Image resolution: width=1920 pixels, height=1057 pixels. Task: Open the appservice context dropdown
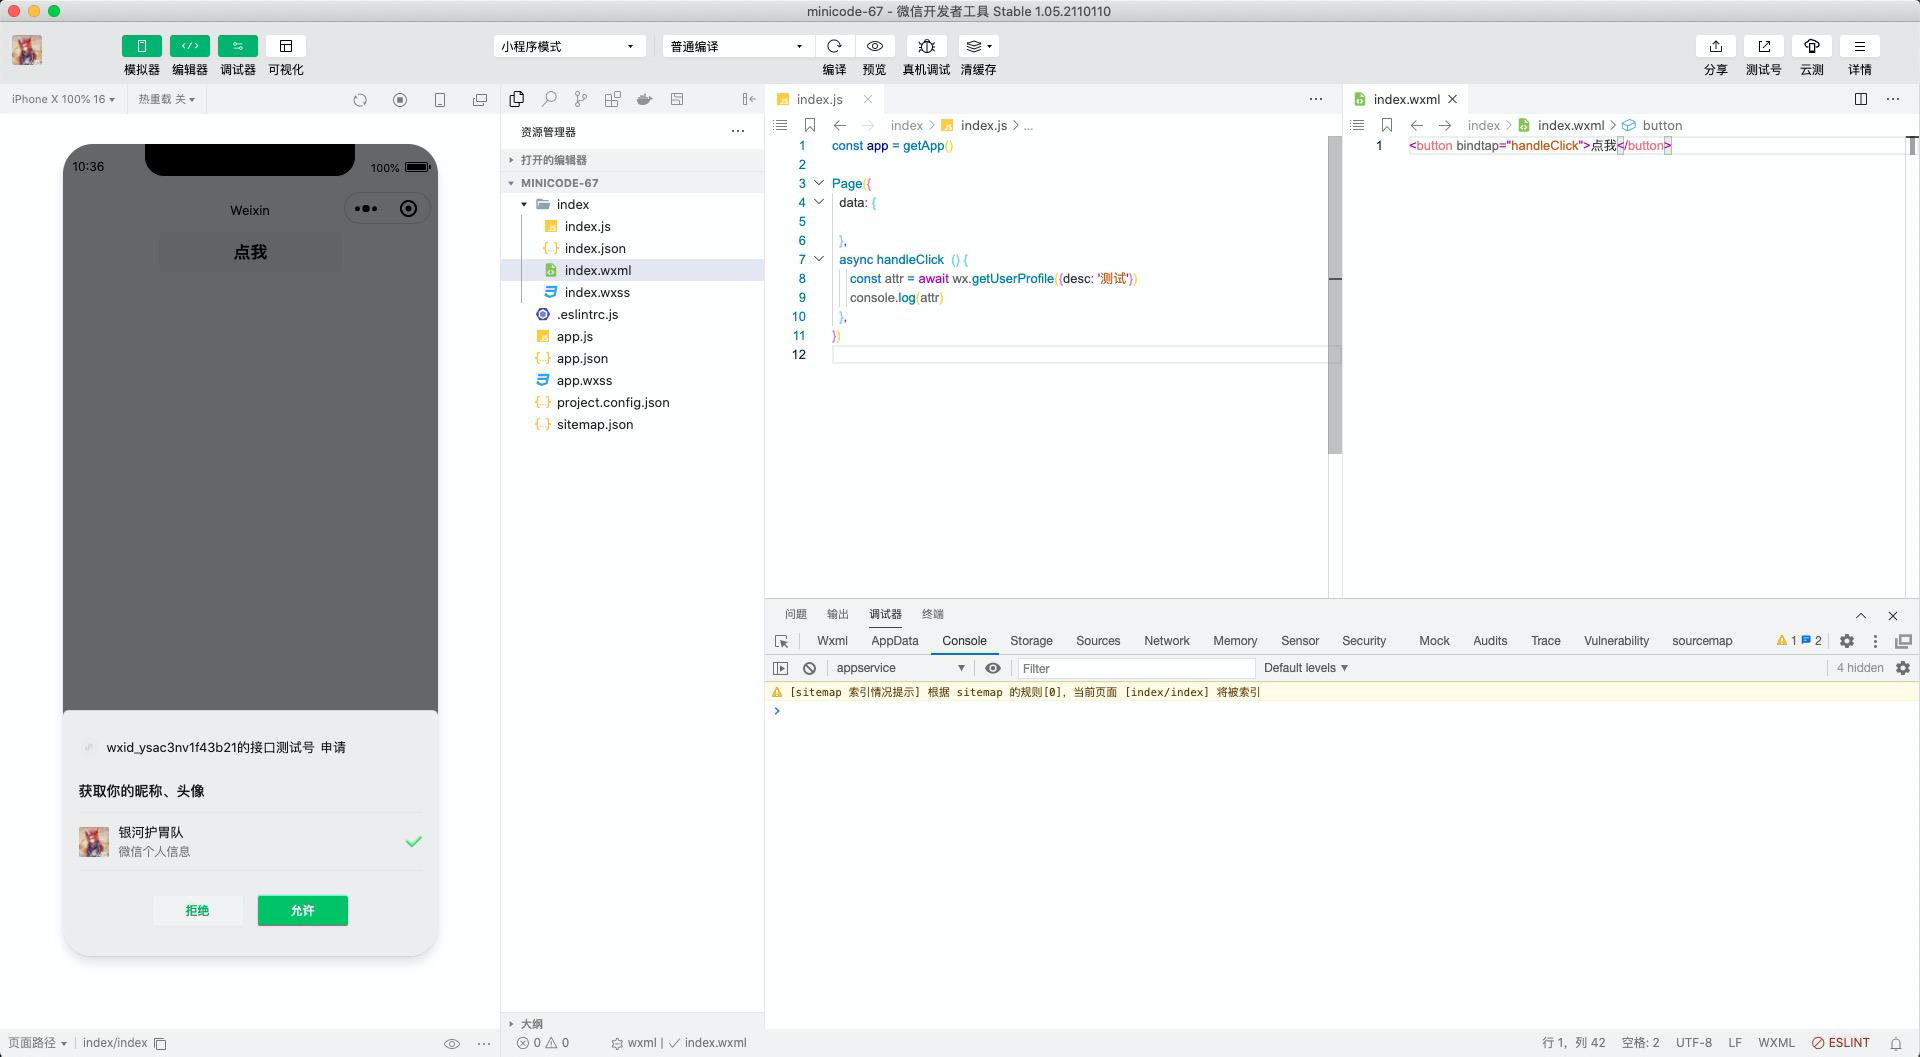click(x=900, y=668)
